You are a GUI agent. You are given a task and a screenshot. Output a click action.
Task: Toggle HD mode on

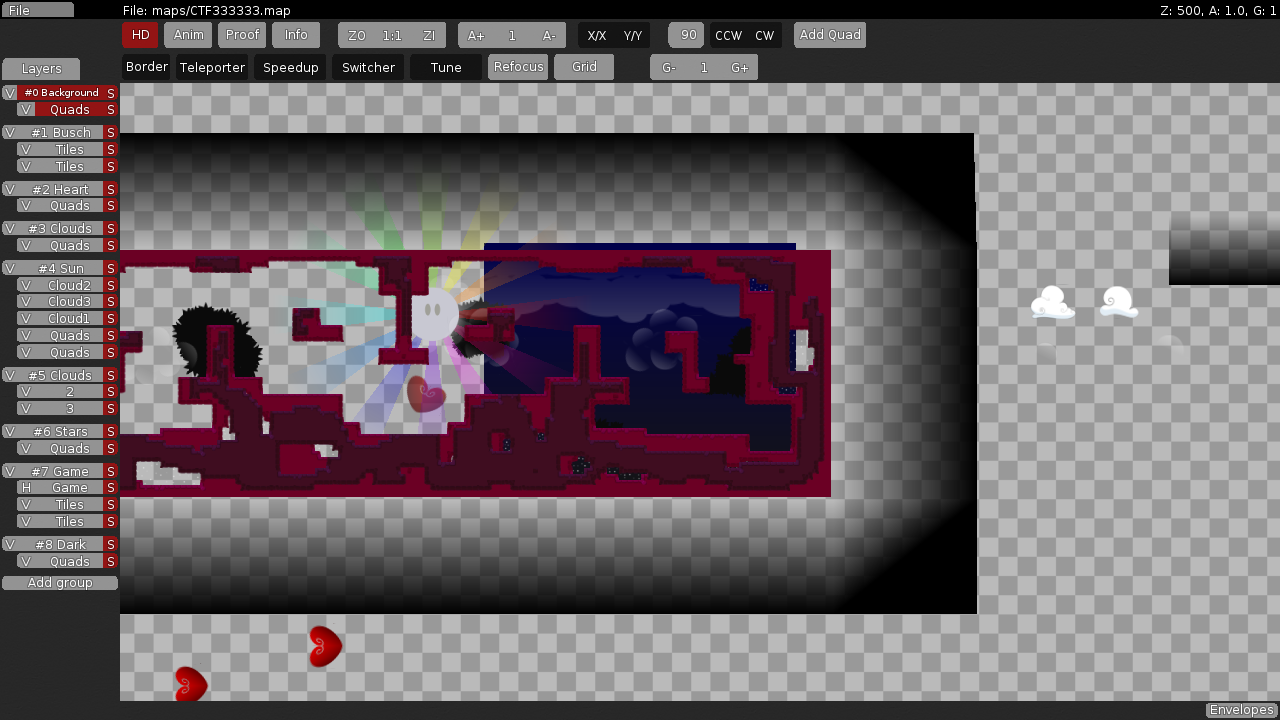pos(140,34)
